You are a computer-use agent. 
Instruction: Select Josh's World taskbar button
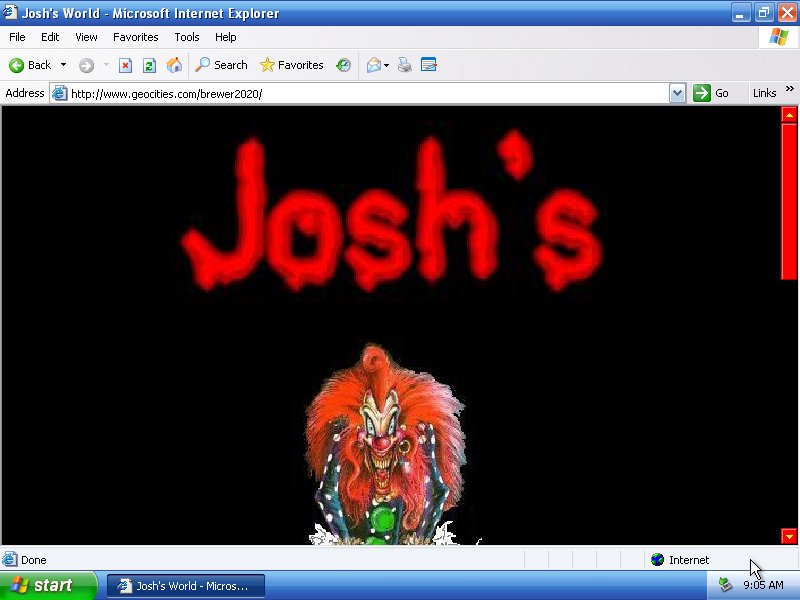click(x=186, y=586)
